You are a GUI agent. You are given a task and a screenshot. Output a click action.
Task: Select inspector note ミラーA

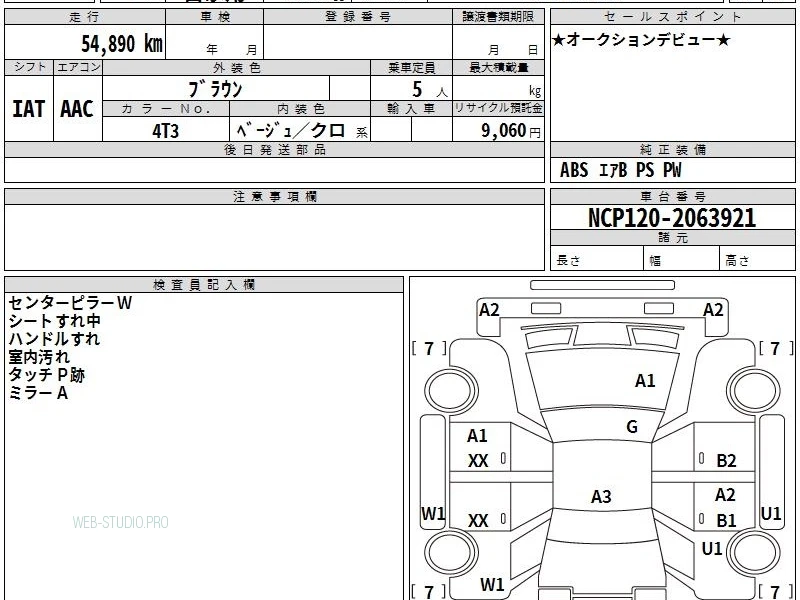tap(38, 393)
